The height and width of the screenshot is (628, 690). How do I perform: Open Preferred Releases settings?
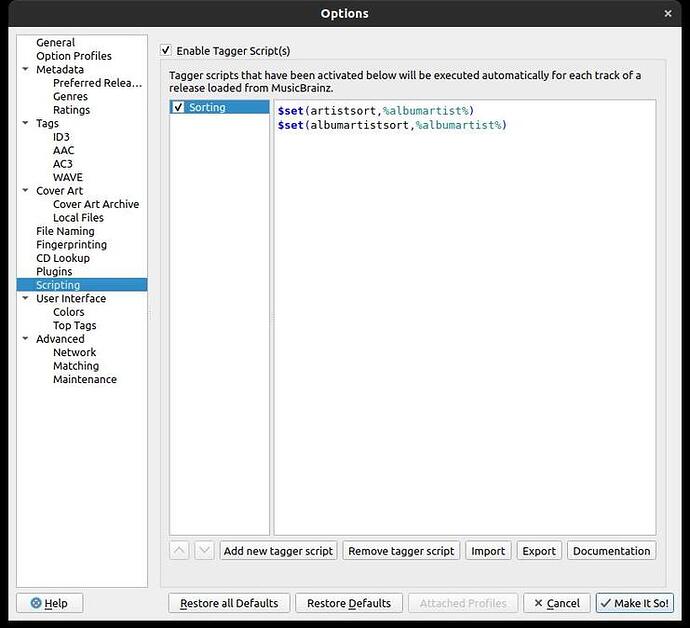tap(97, 83)
